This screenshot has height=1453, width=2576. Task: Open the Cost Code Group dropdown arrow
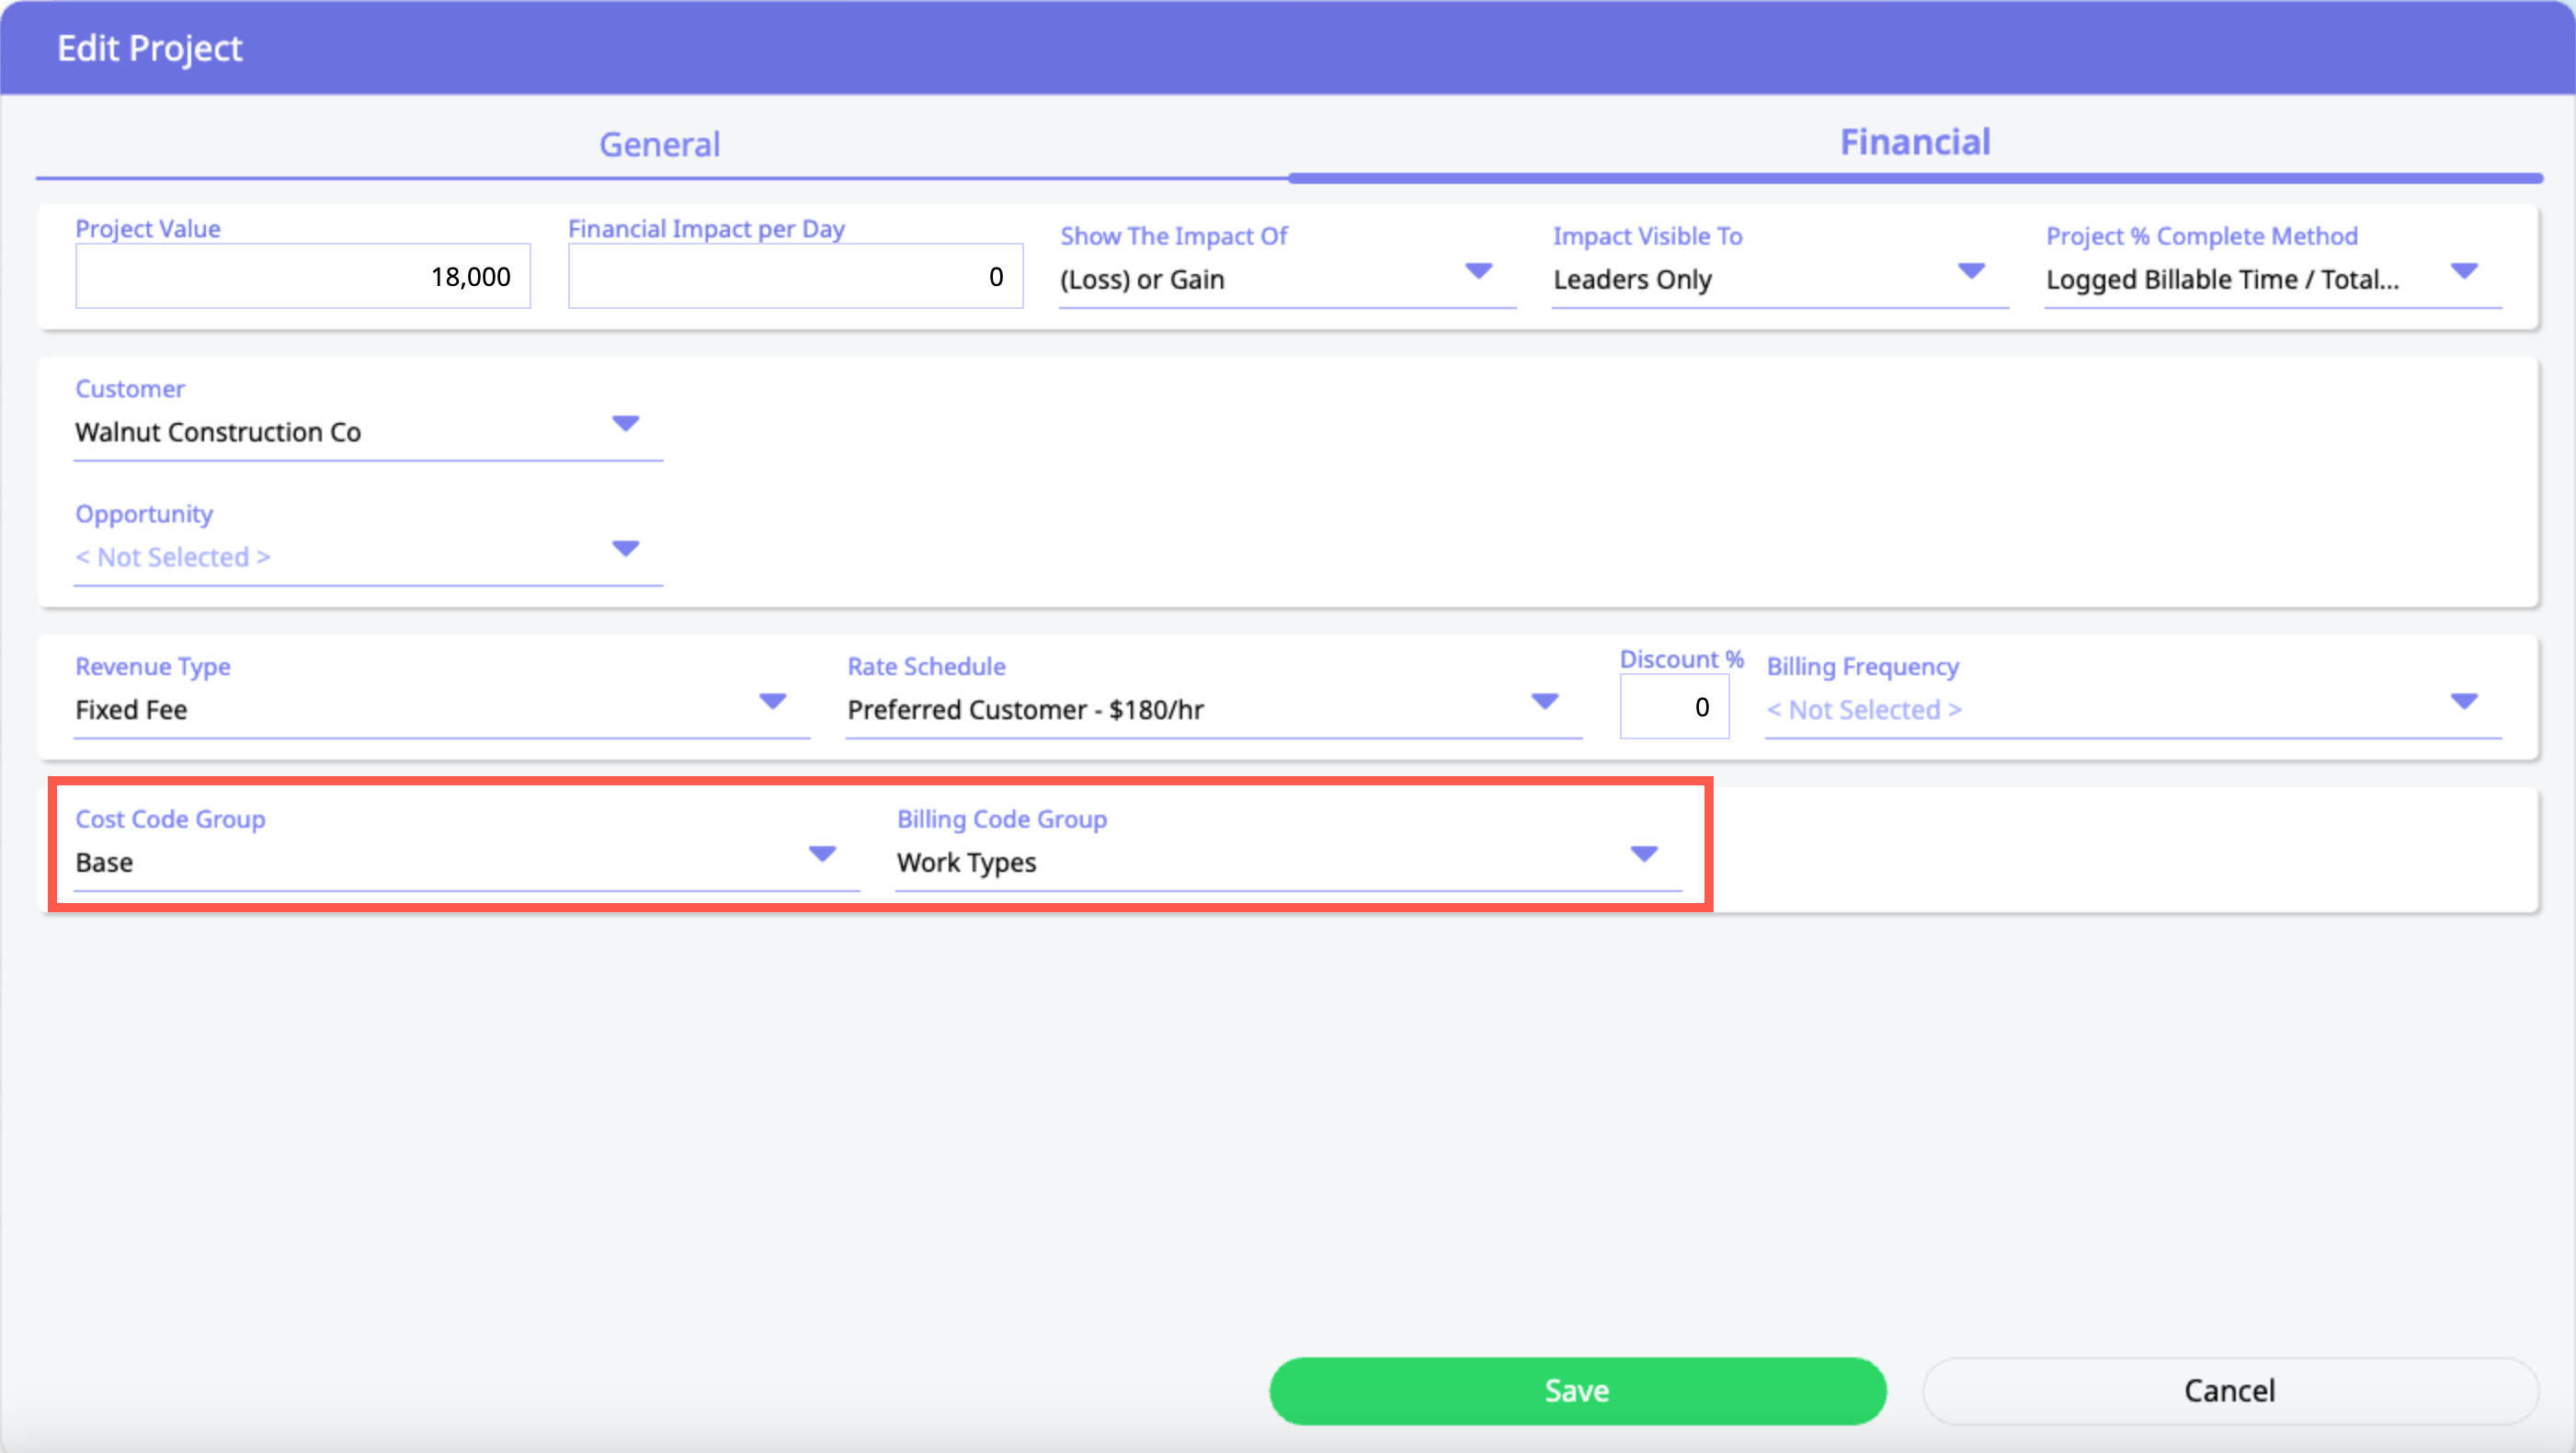coord(822,854)
